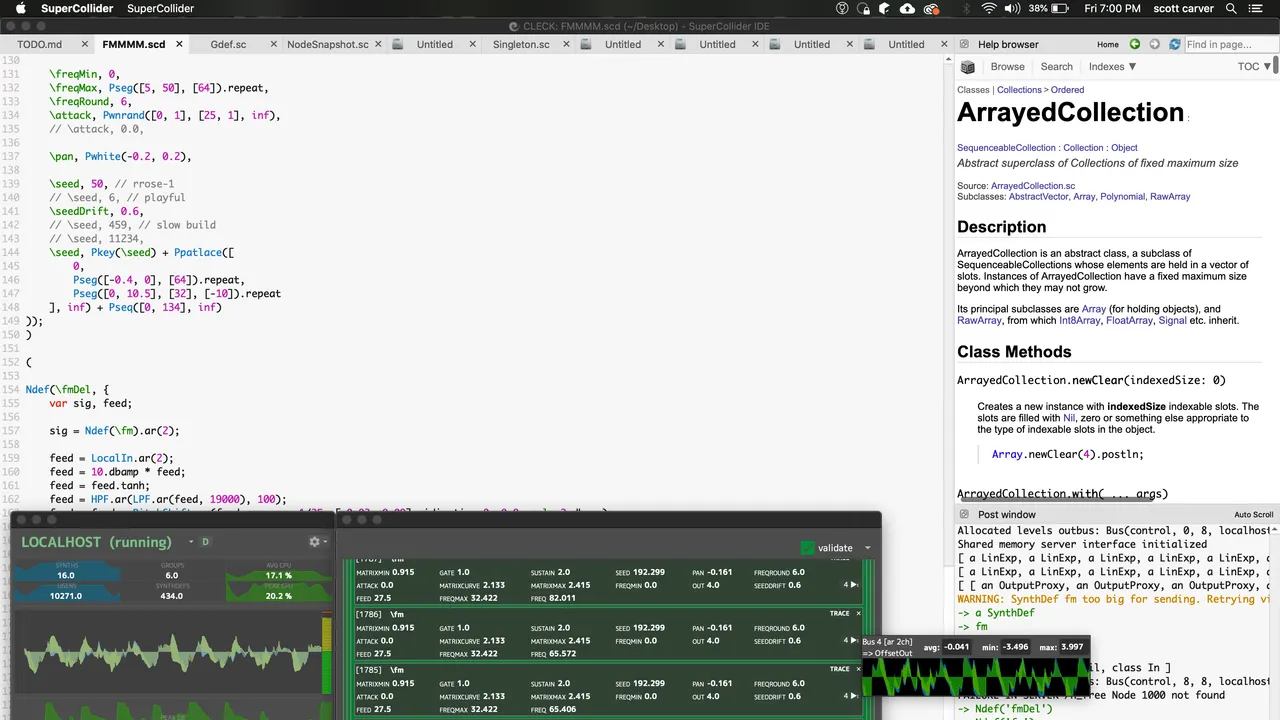1280x720 pixels.
Task: Open the FloatArray link
Action: (1127, 321)
